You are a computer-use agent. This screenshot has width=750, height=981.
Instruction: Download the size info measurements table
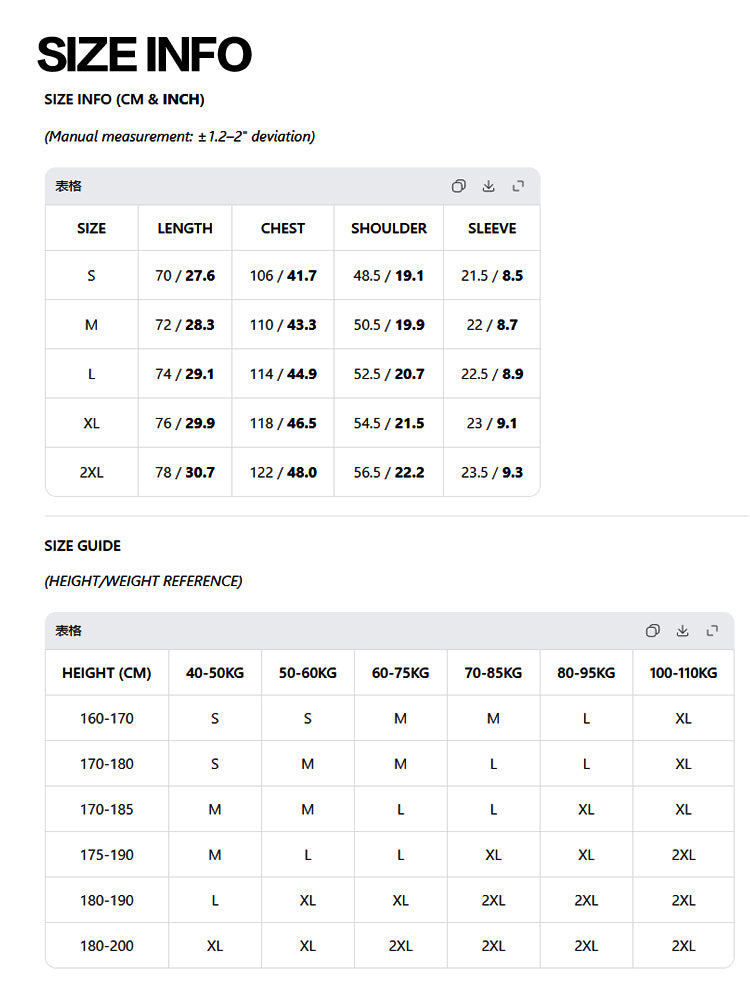coord(489,186)
